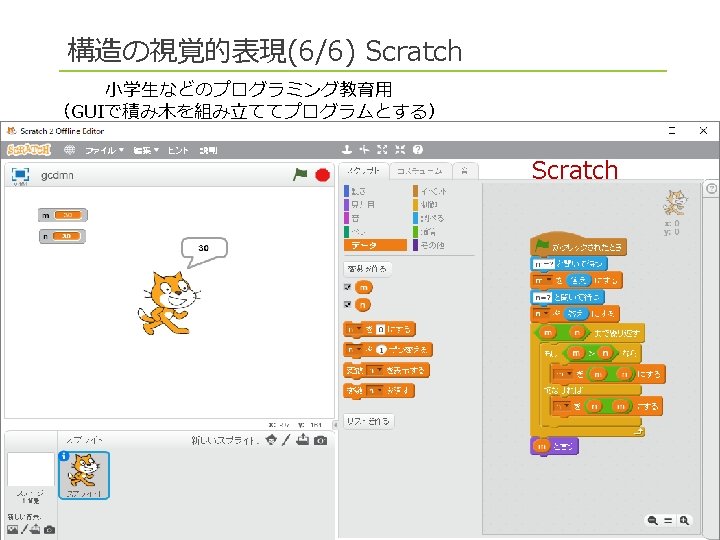Image resolution: width=720 pixels, height=540 pixels.
Task: Choose new sprite from library icon
Action: pos(271,440)
